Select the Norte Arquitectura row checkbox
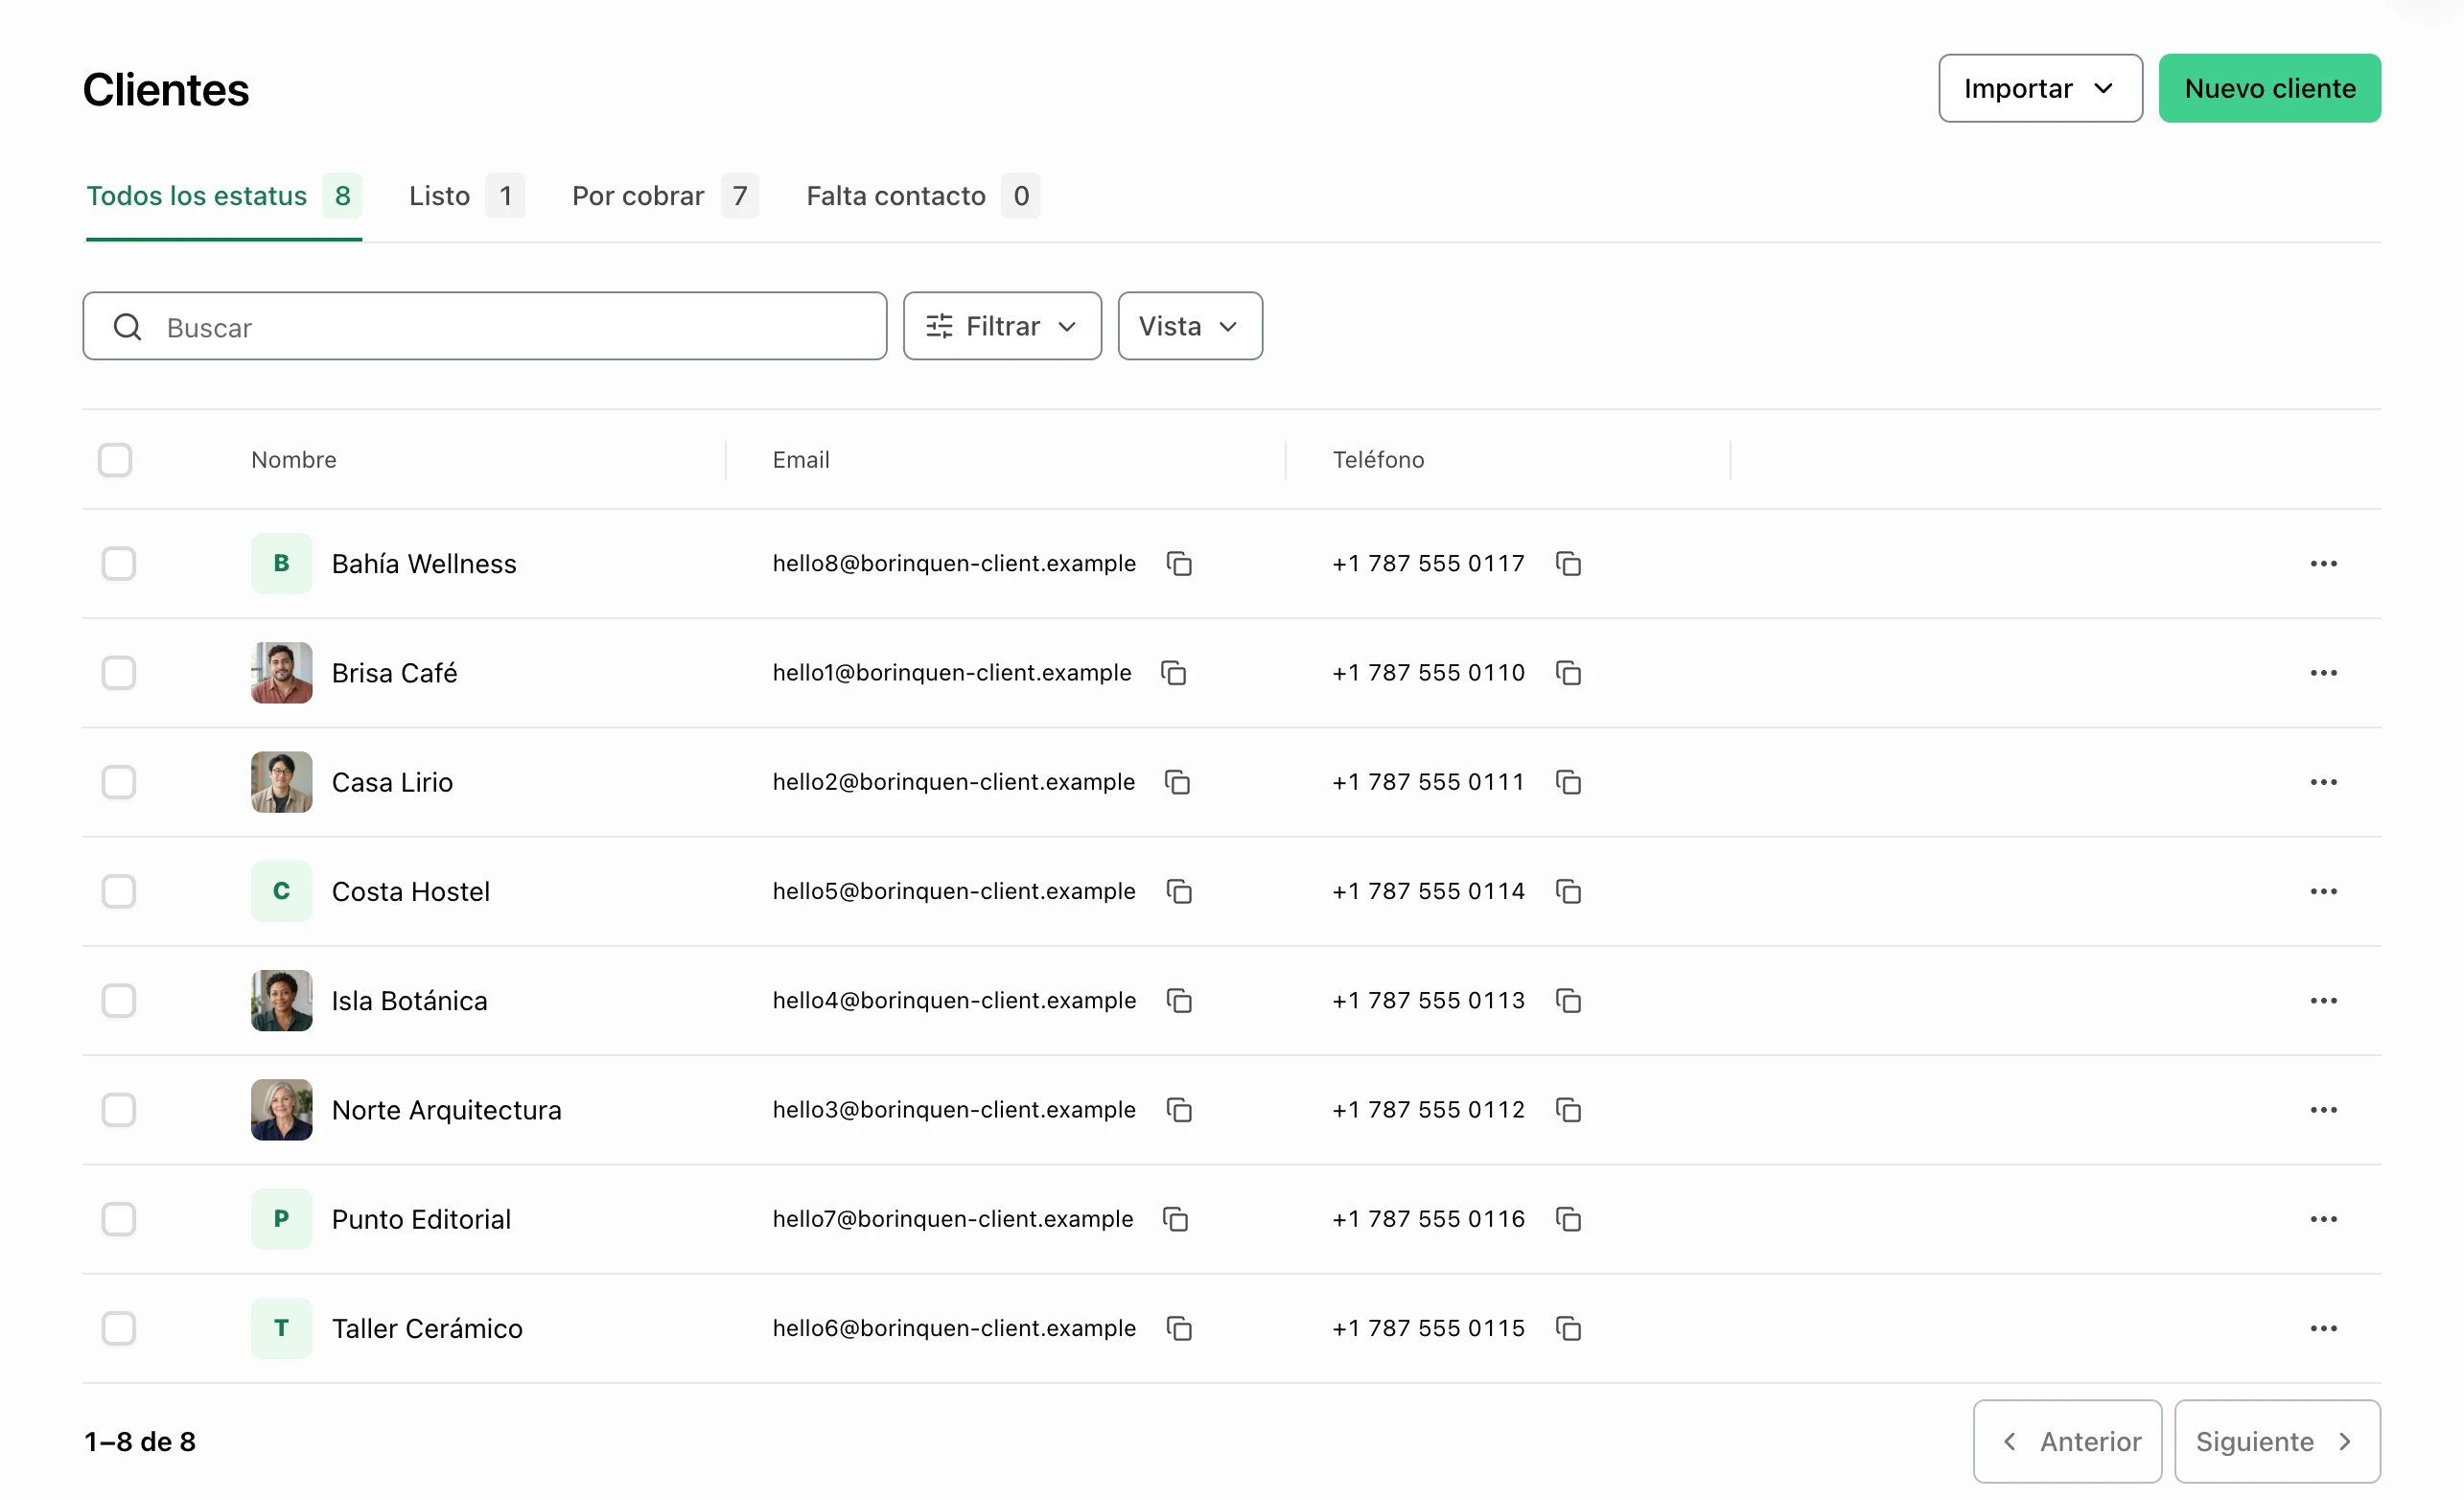Viewport: 2464px width, 1499px height. pos(119,1110)
